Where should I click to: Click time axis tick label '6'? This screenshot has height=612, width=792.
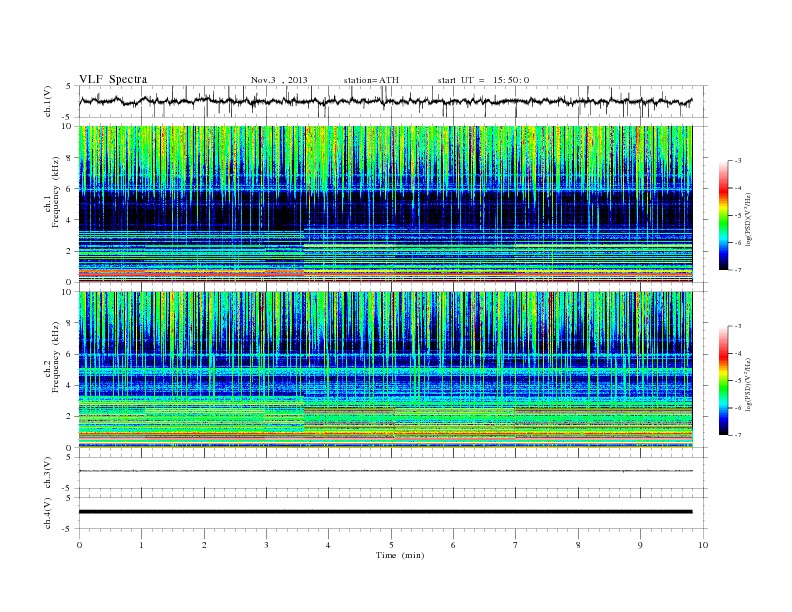pos(453,545)
